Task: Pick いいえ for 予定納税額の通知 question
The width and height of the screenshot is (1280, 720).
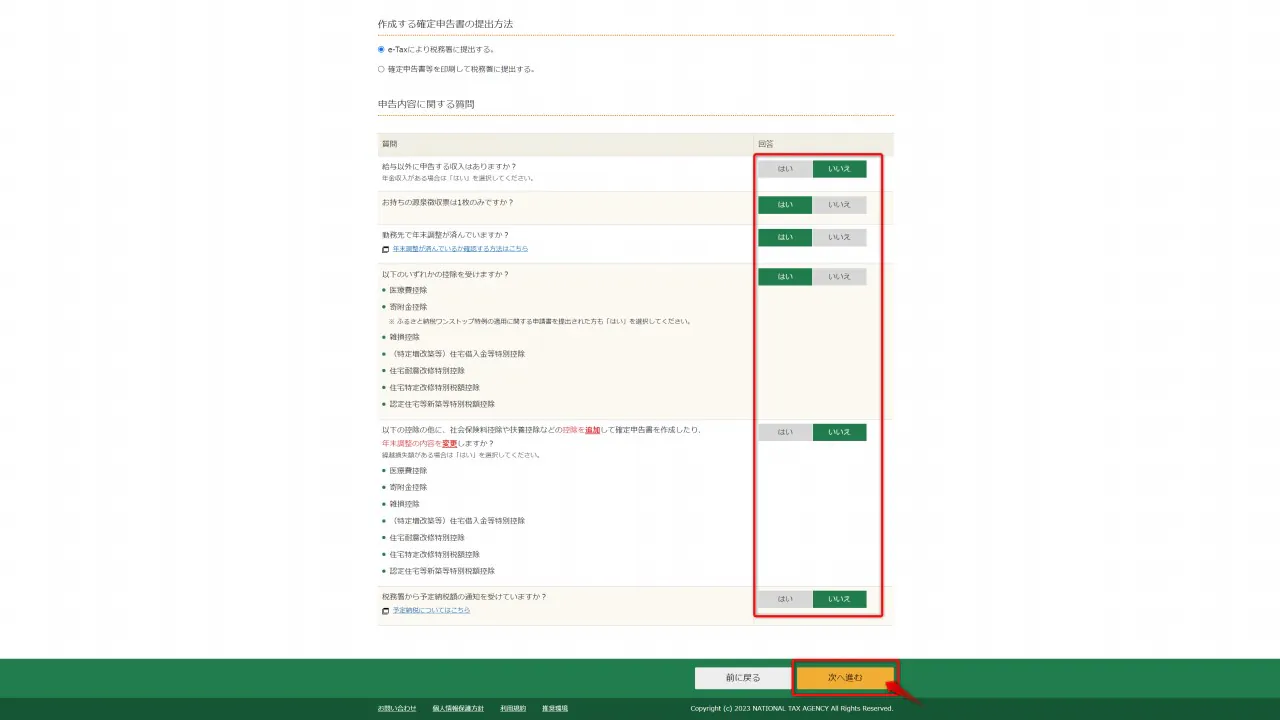Action: pos(839,599)
